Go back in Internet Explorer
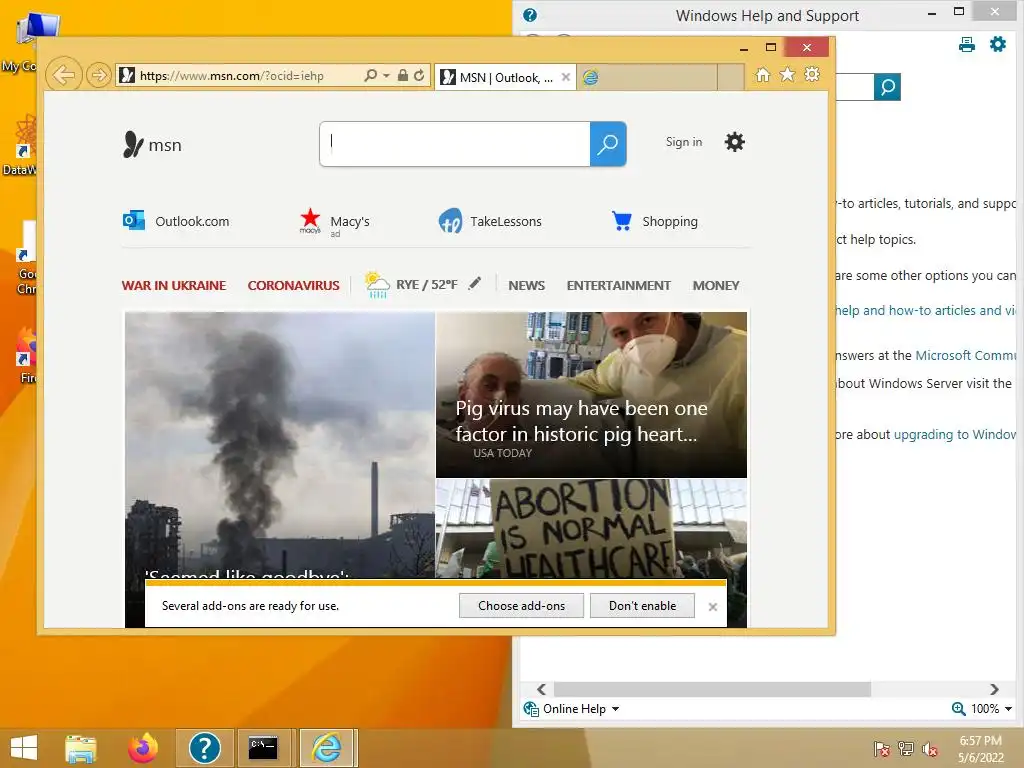The height and width of the screenshot is (768, 1024). coord(63,75)
